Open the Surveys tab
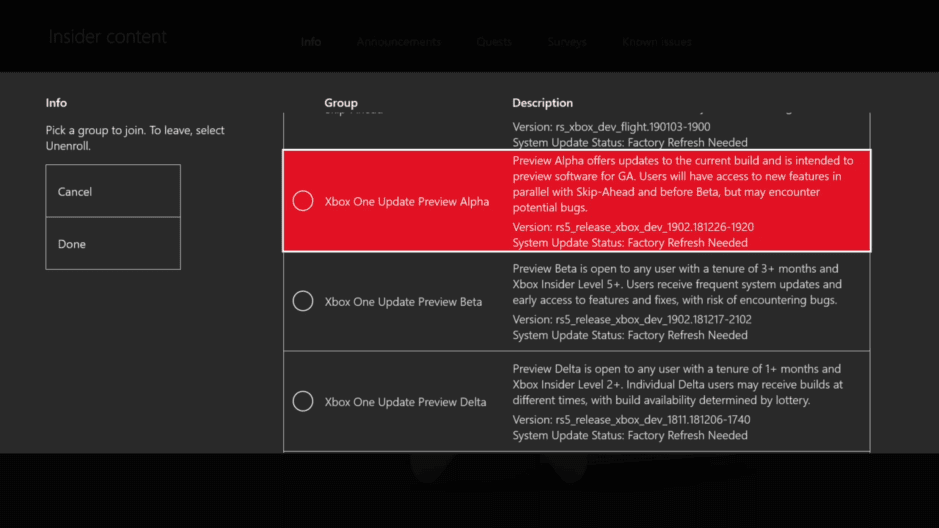The height and width of the screenshot is (528, 939). [x=567, y=42]
